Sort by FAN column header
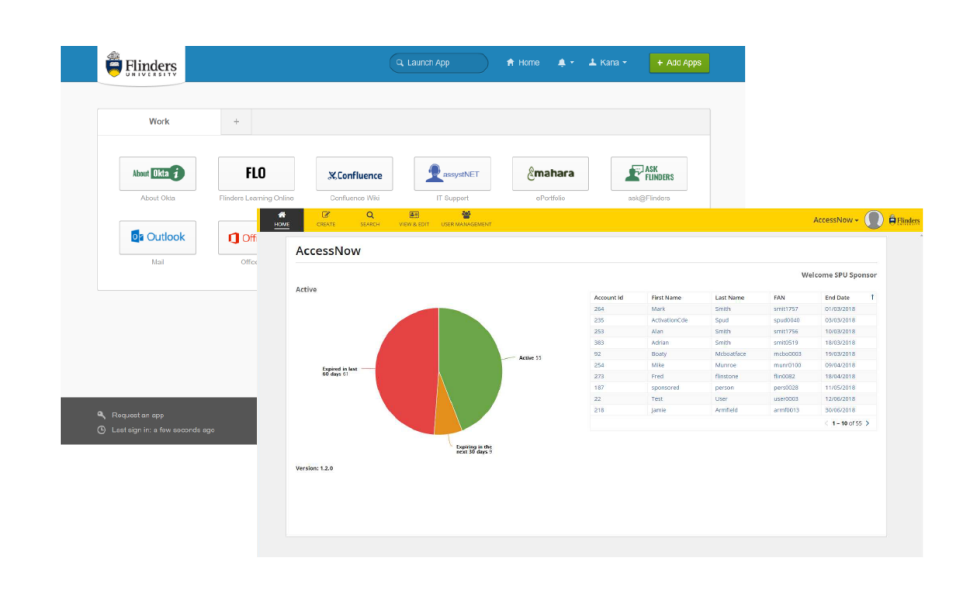The width and height of the screenshot is (970, 614). point(779,297)
